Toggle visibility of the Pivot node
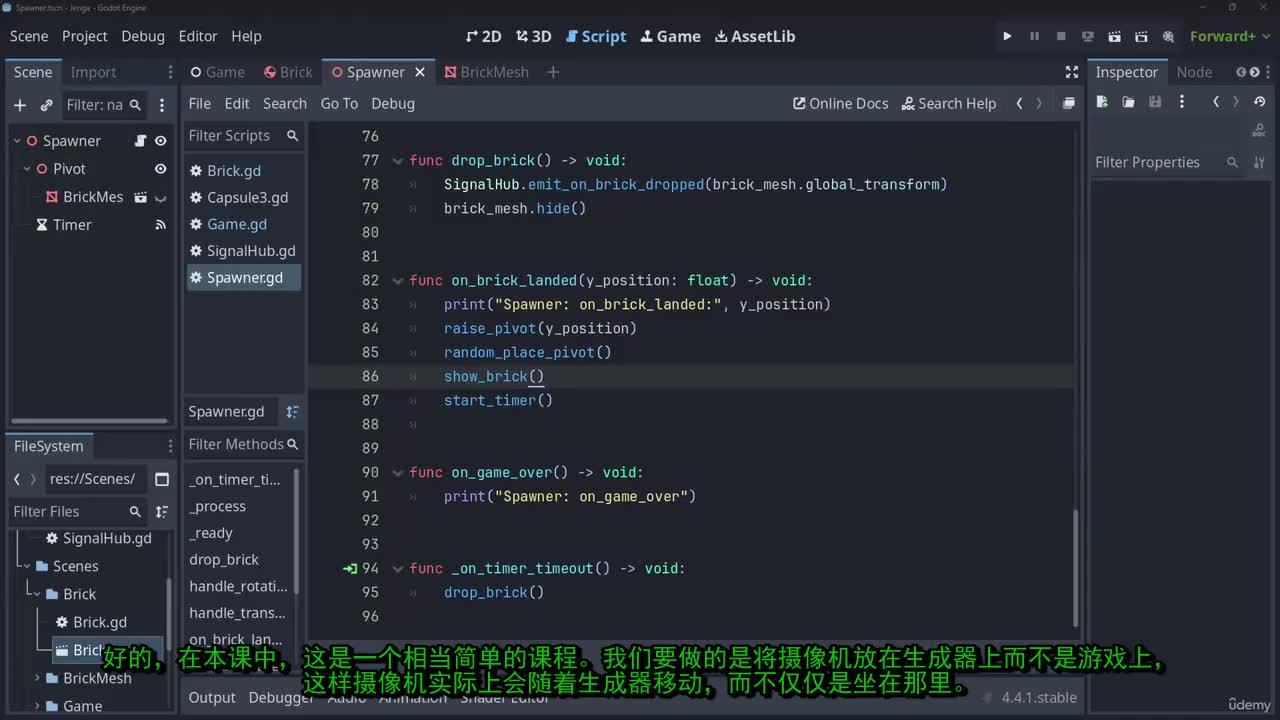This screenshot has width=1280, height=720. pyautogui.click(x=160, y=169)
